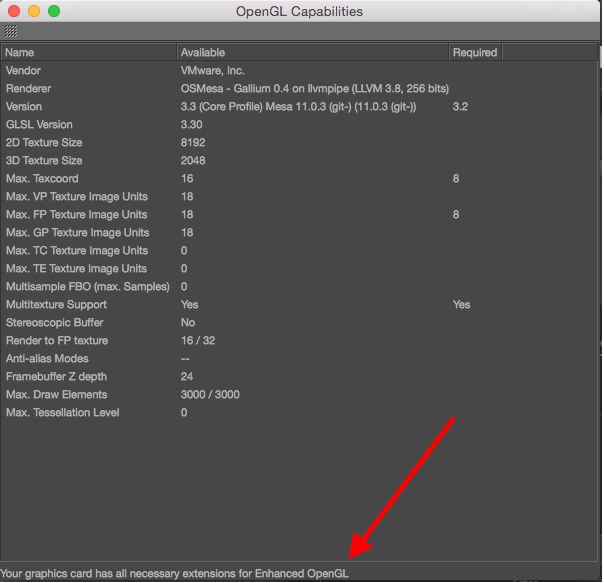Select the Max. Texcoord label

[x=42, y=178]
